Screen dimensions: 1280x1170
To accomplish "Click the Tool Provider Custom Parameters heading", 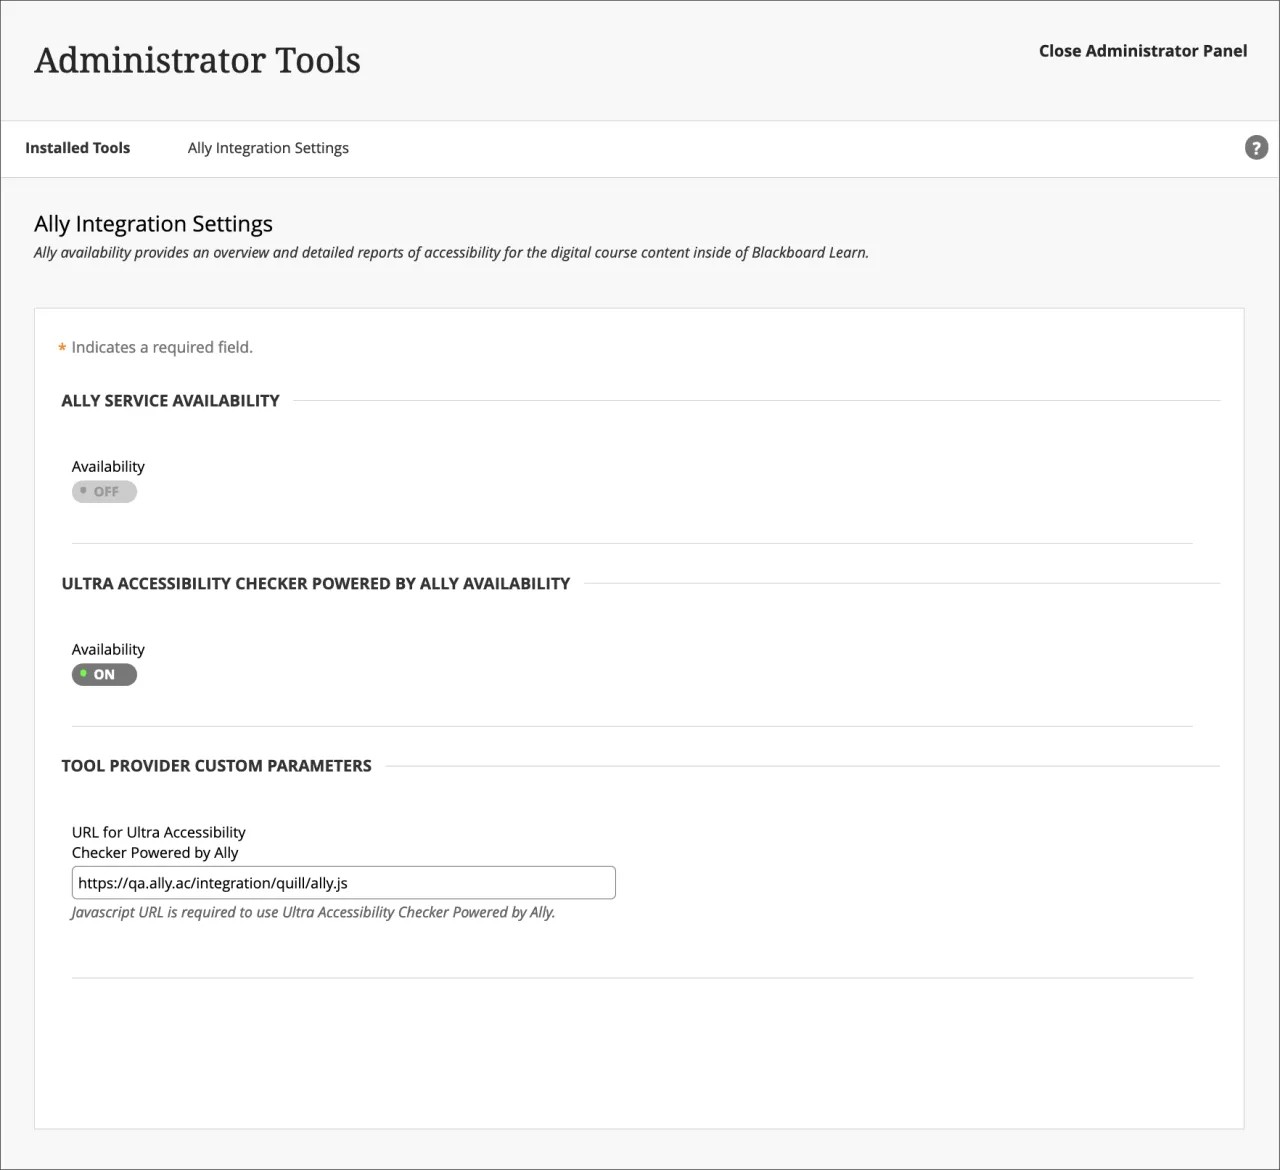I will [217, 765].
